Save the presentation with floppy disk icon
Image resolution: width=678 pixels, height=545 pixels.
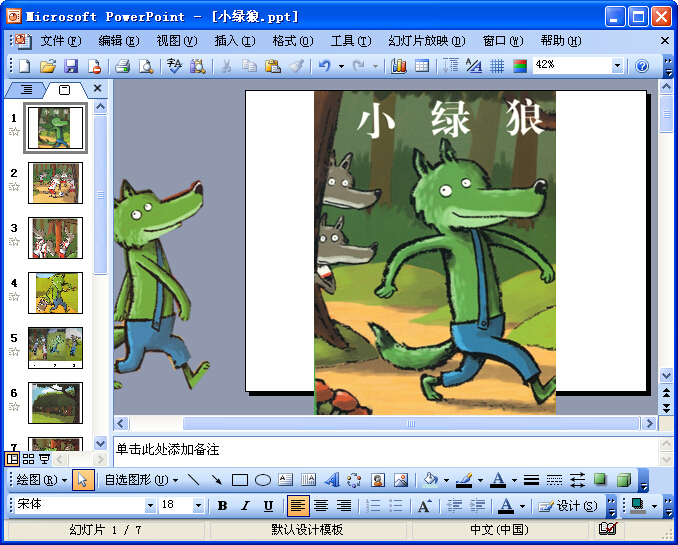71,66
